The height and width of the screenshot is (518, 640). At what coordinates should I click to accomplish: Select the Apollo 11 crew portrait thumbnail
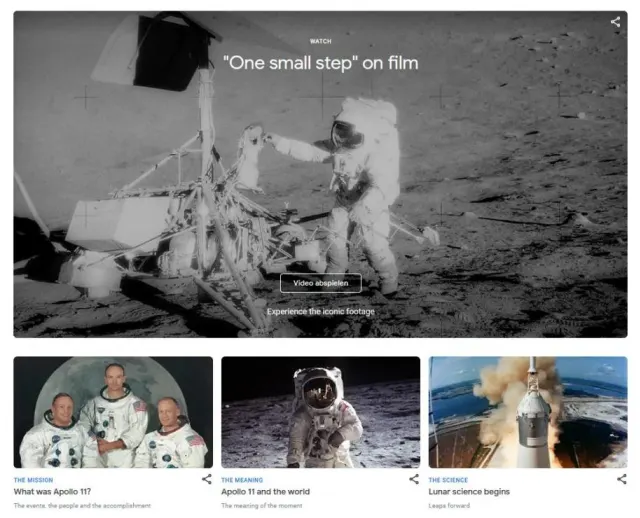pyautogui.click(x=113, y=412)
